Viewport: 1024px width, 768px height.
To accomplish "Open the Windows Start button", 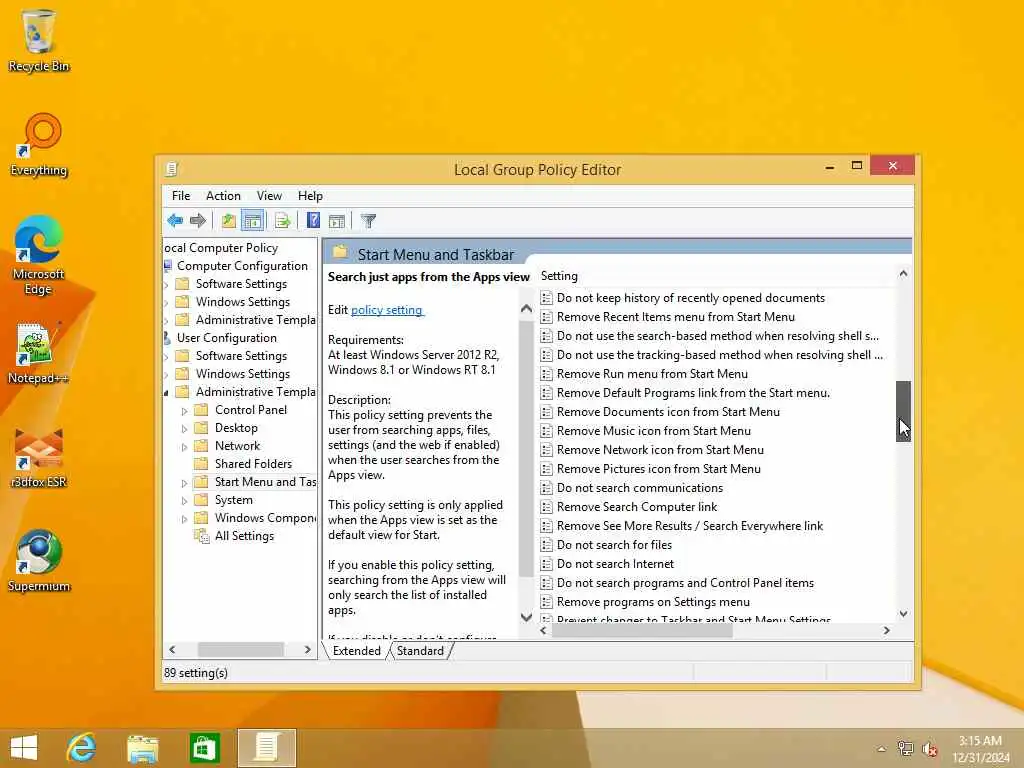I will tap(24, 748).
